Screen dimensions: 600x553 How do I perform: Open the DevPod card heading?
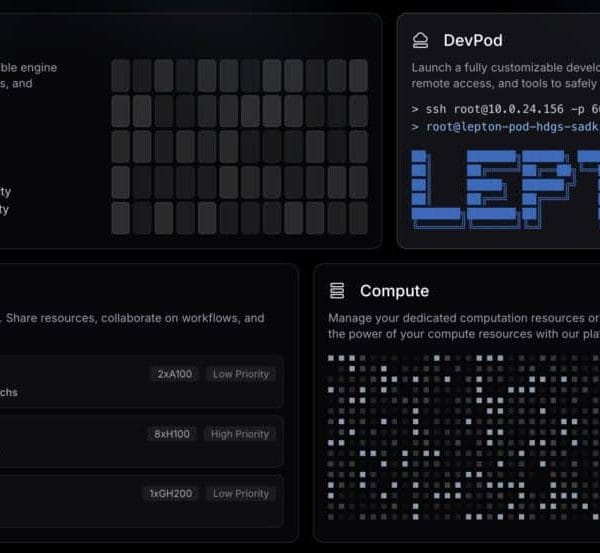coord(473,41)
